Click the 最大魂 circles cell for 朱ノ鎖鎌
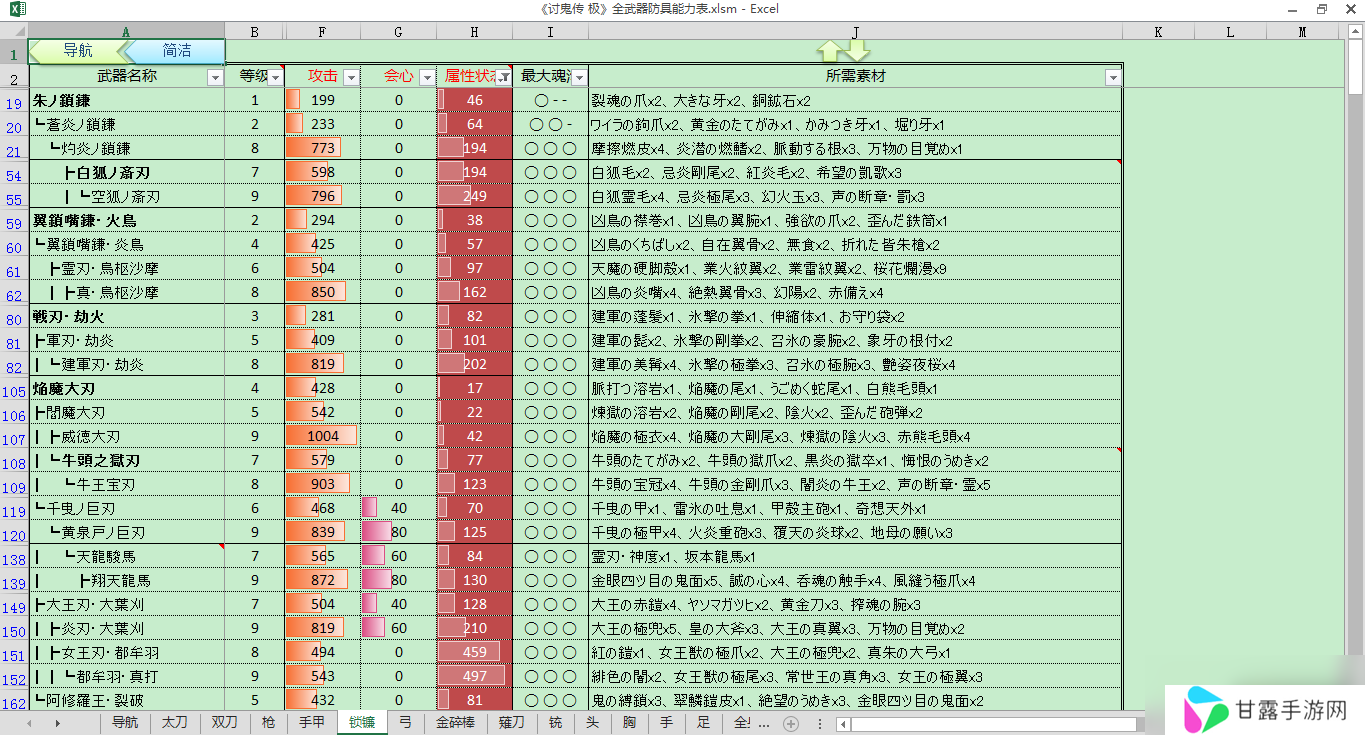Screen dimensions: 1365x735 pos(550,100)
